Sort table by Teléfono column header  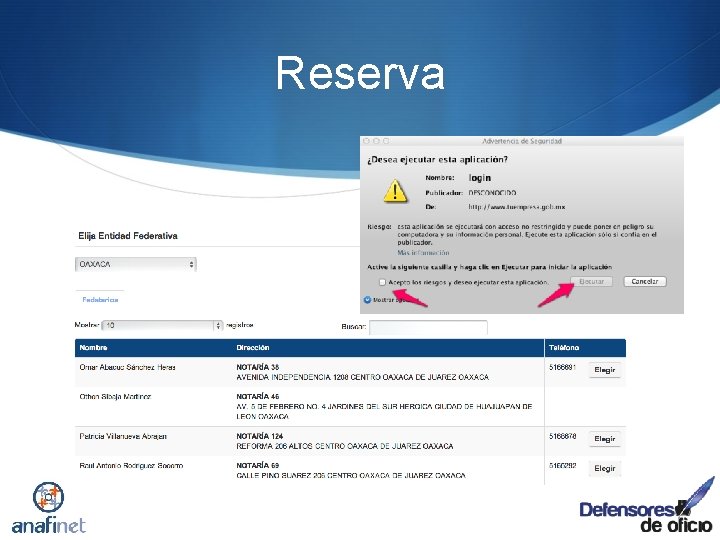(564, 348)
